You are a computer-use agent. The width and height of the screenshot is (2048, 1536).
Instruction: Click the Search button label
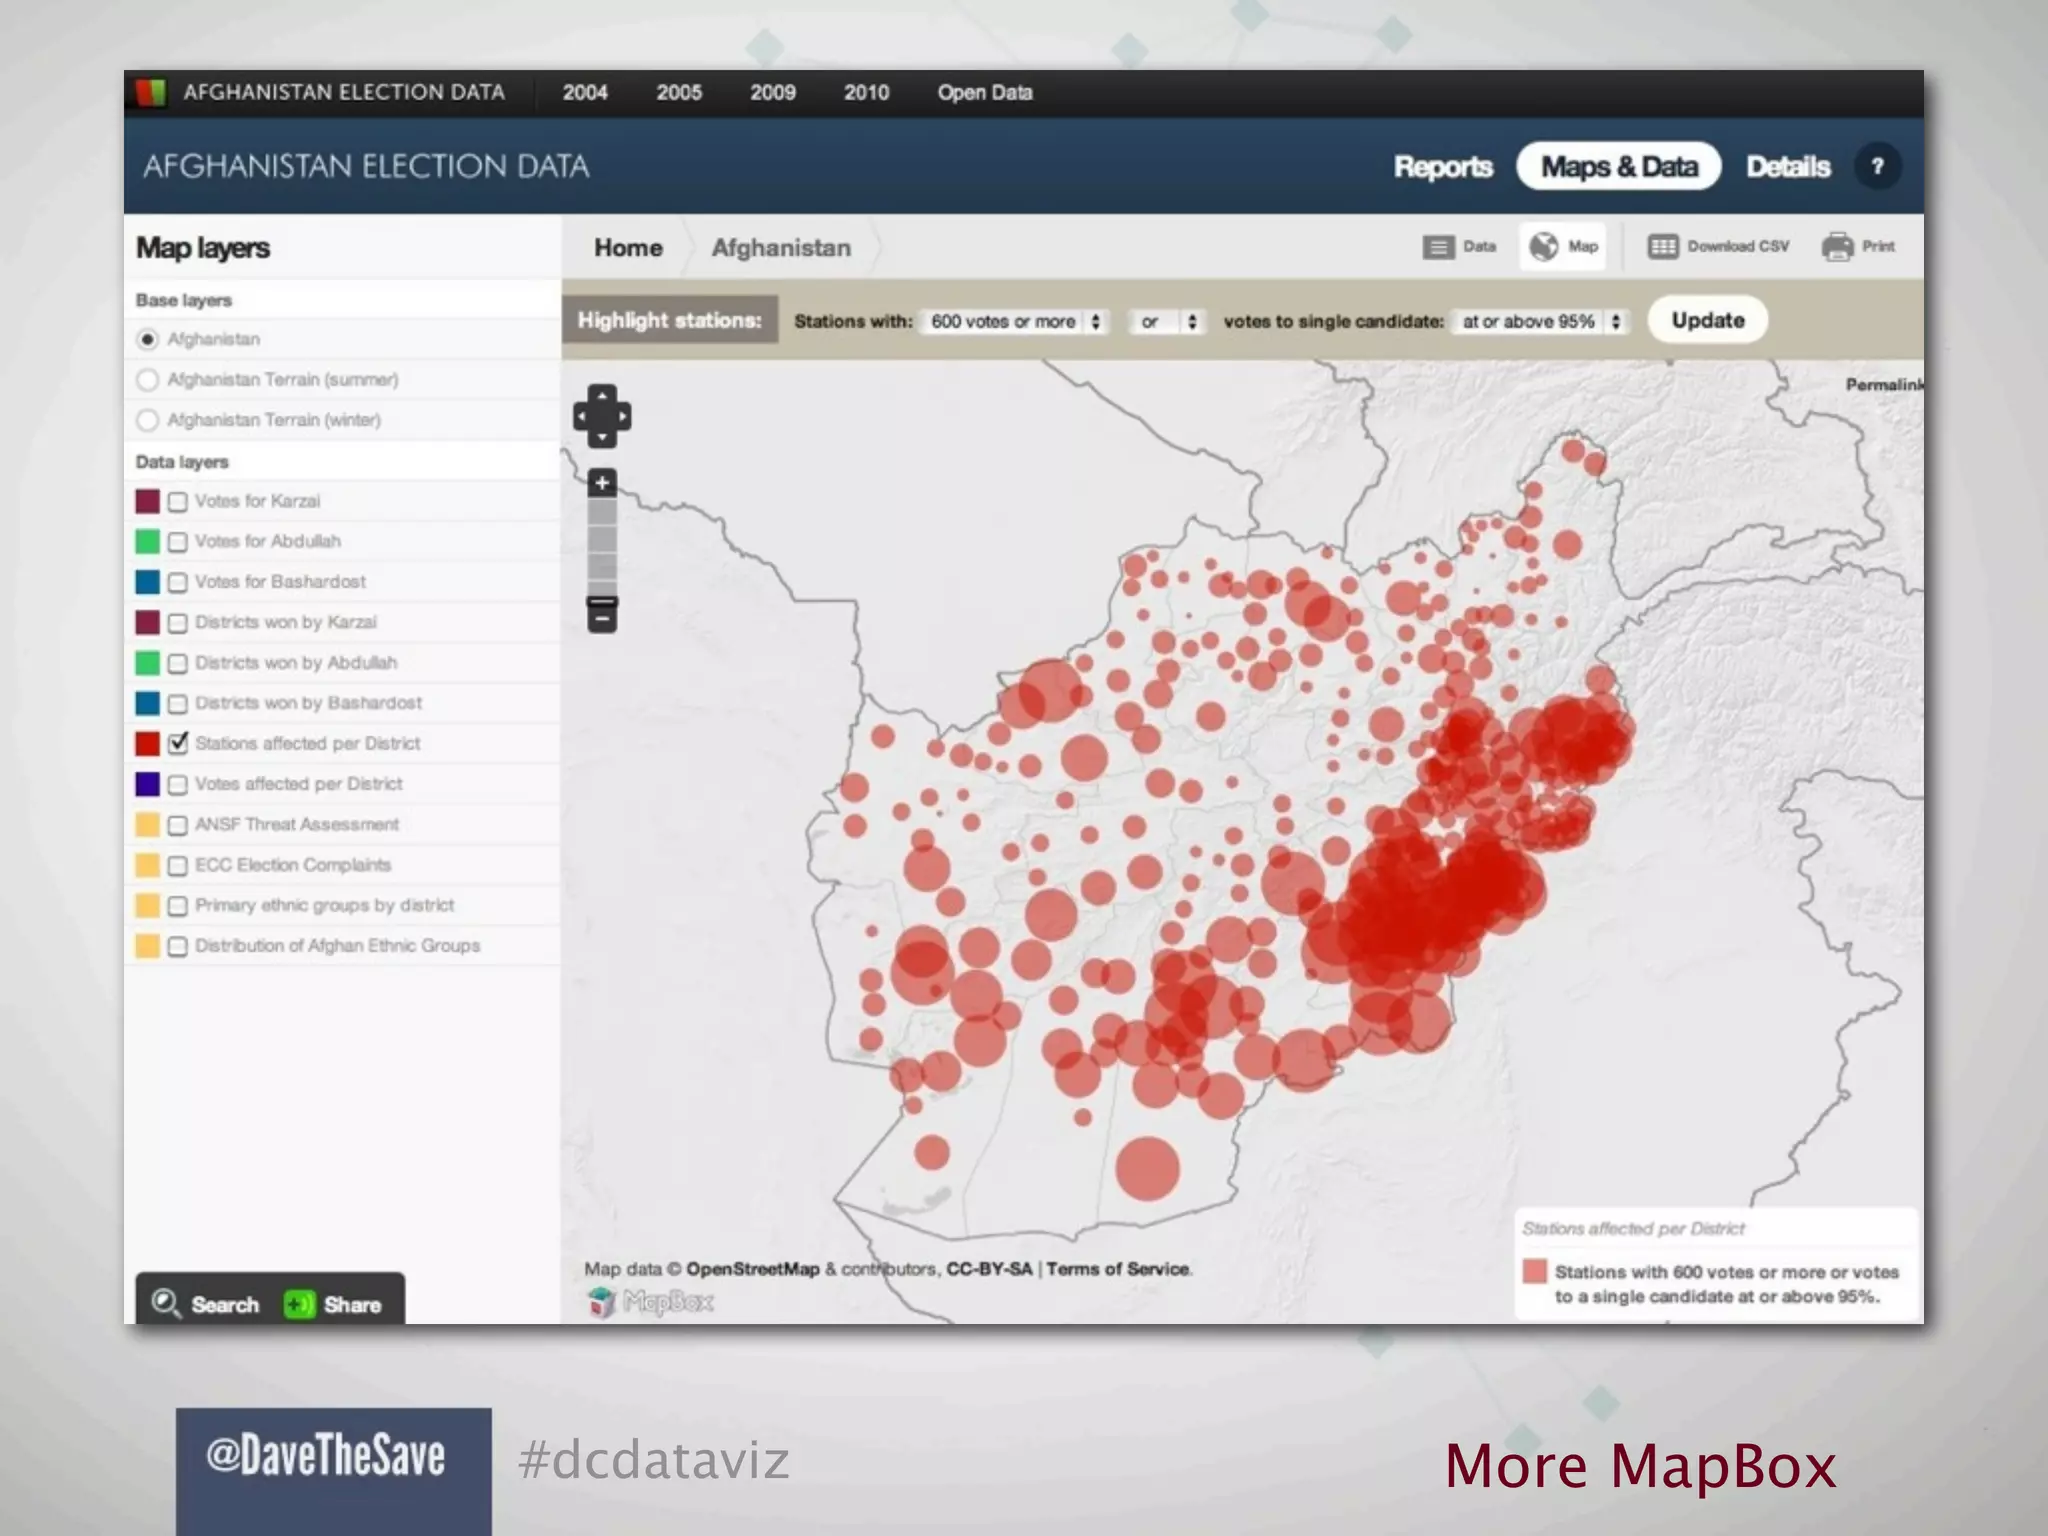pyautogui.click(x=225, y=1305)
